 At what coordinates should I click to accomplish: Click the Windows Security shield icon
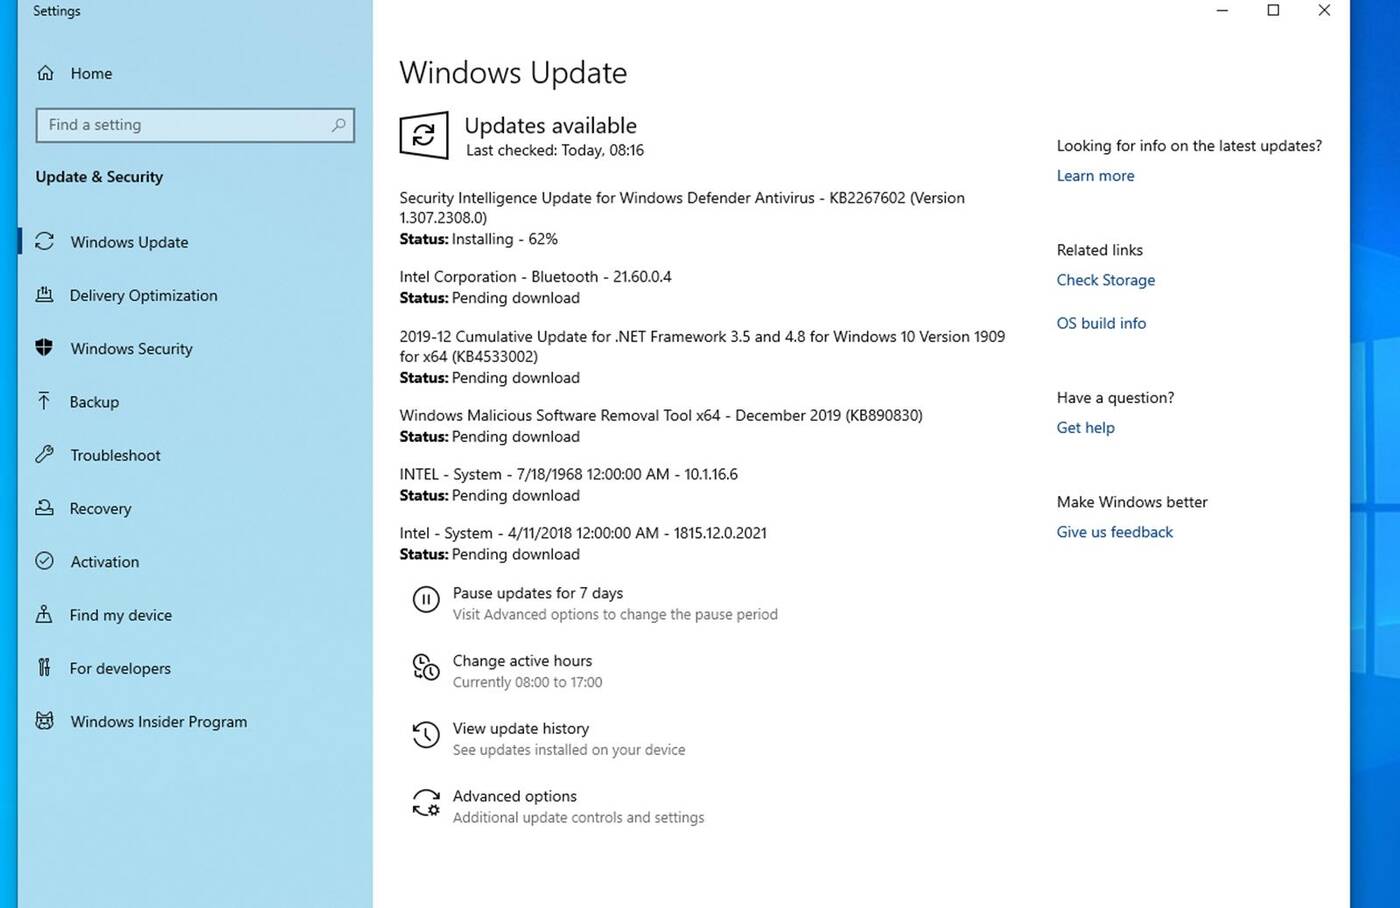pyautogui.click(x=44, y=348)
